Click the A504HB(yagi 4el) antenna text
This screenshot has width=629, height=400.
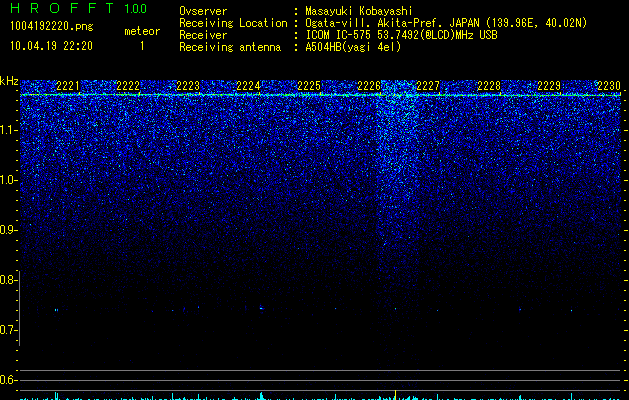pyautogui.click(x=353, y=47)
